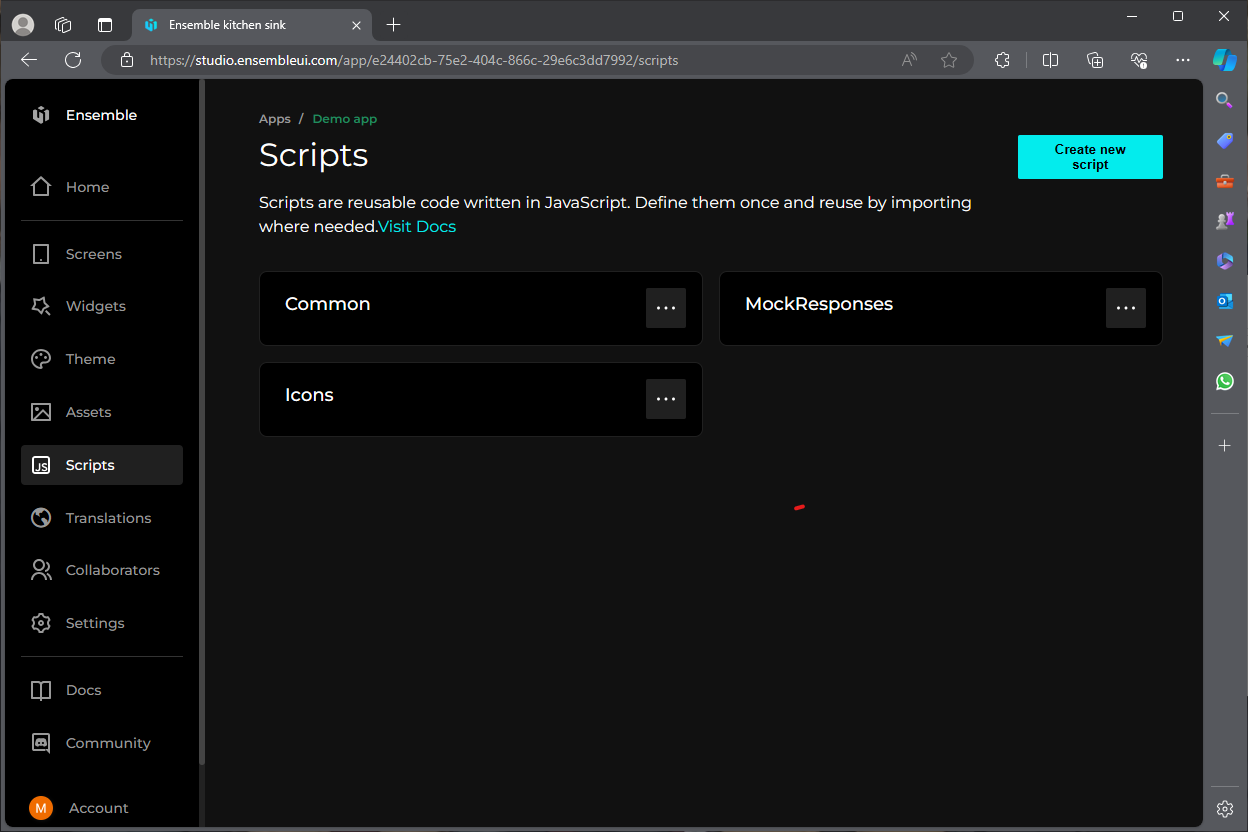Click the Ensemble logo icon

41,115
